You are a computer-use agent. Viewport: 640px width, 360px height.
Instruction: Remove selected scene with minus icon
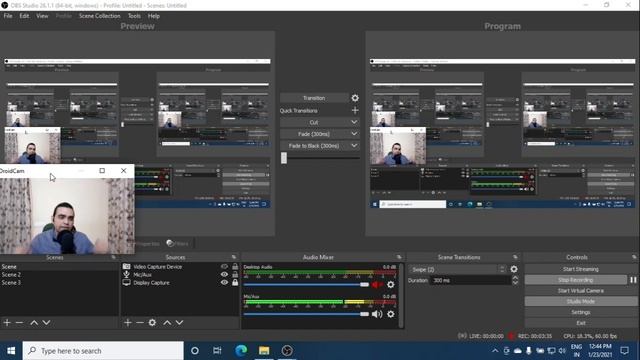[x=19, y=322]
